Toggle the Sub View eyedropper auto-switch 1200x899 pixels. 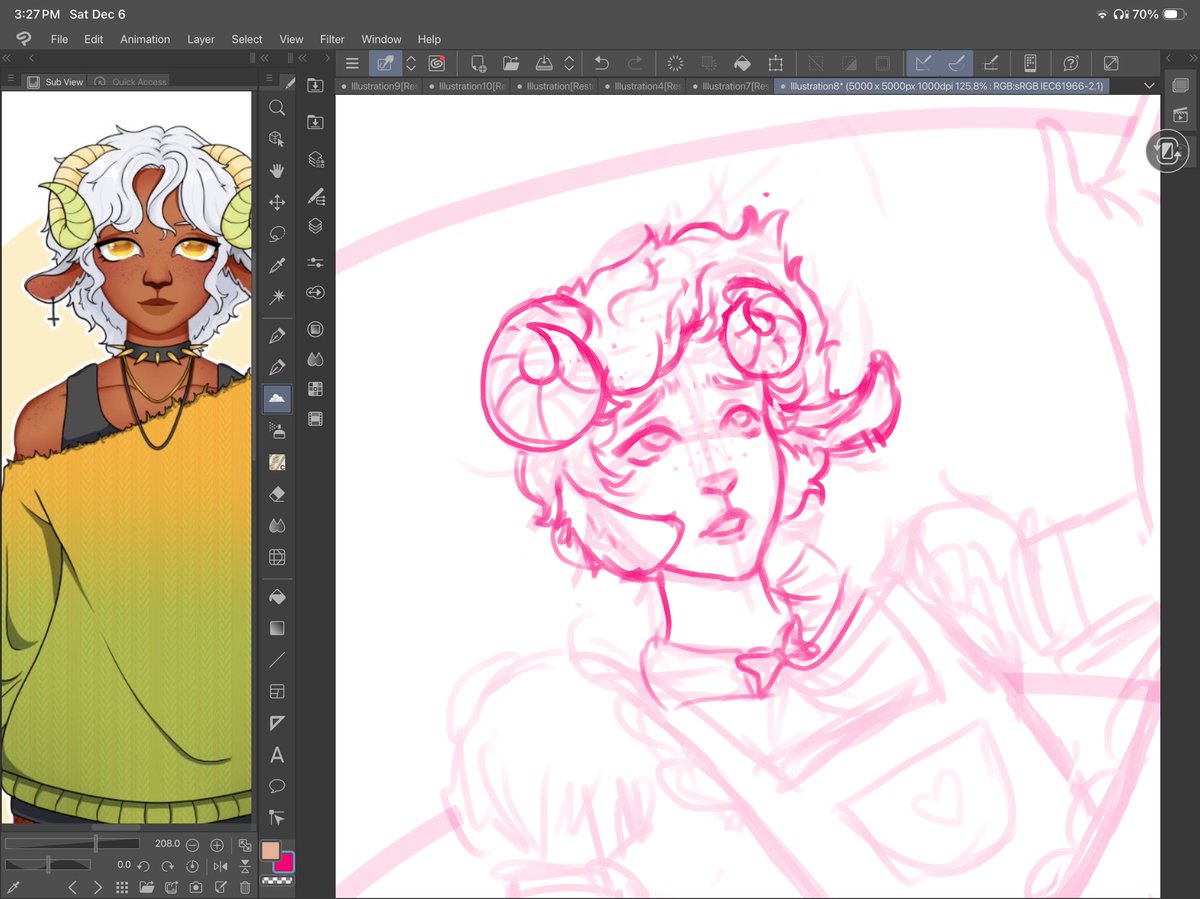(x=14, y=887)
